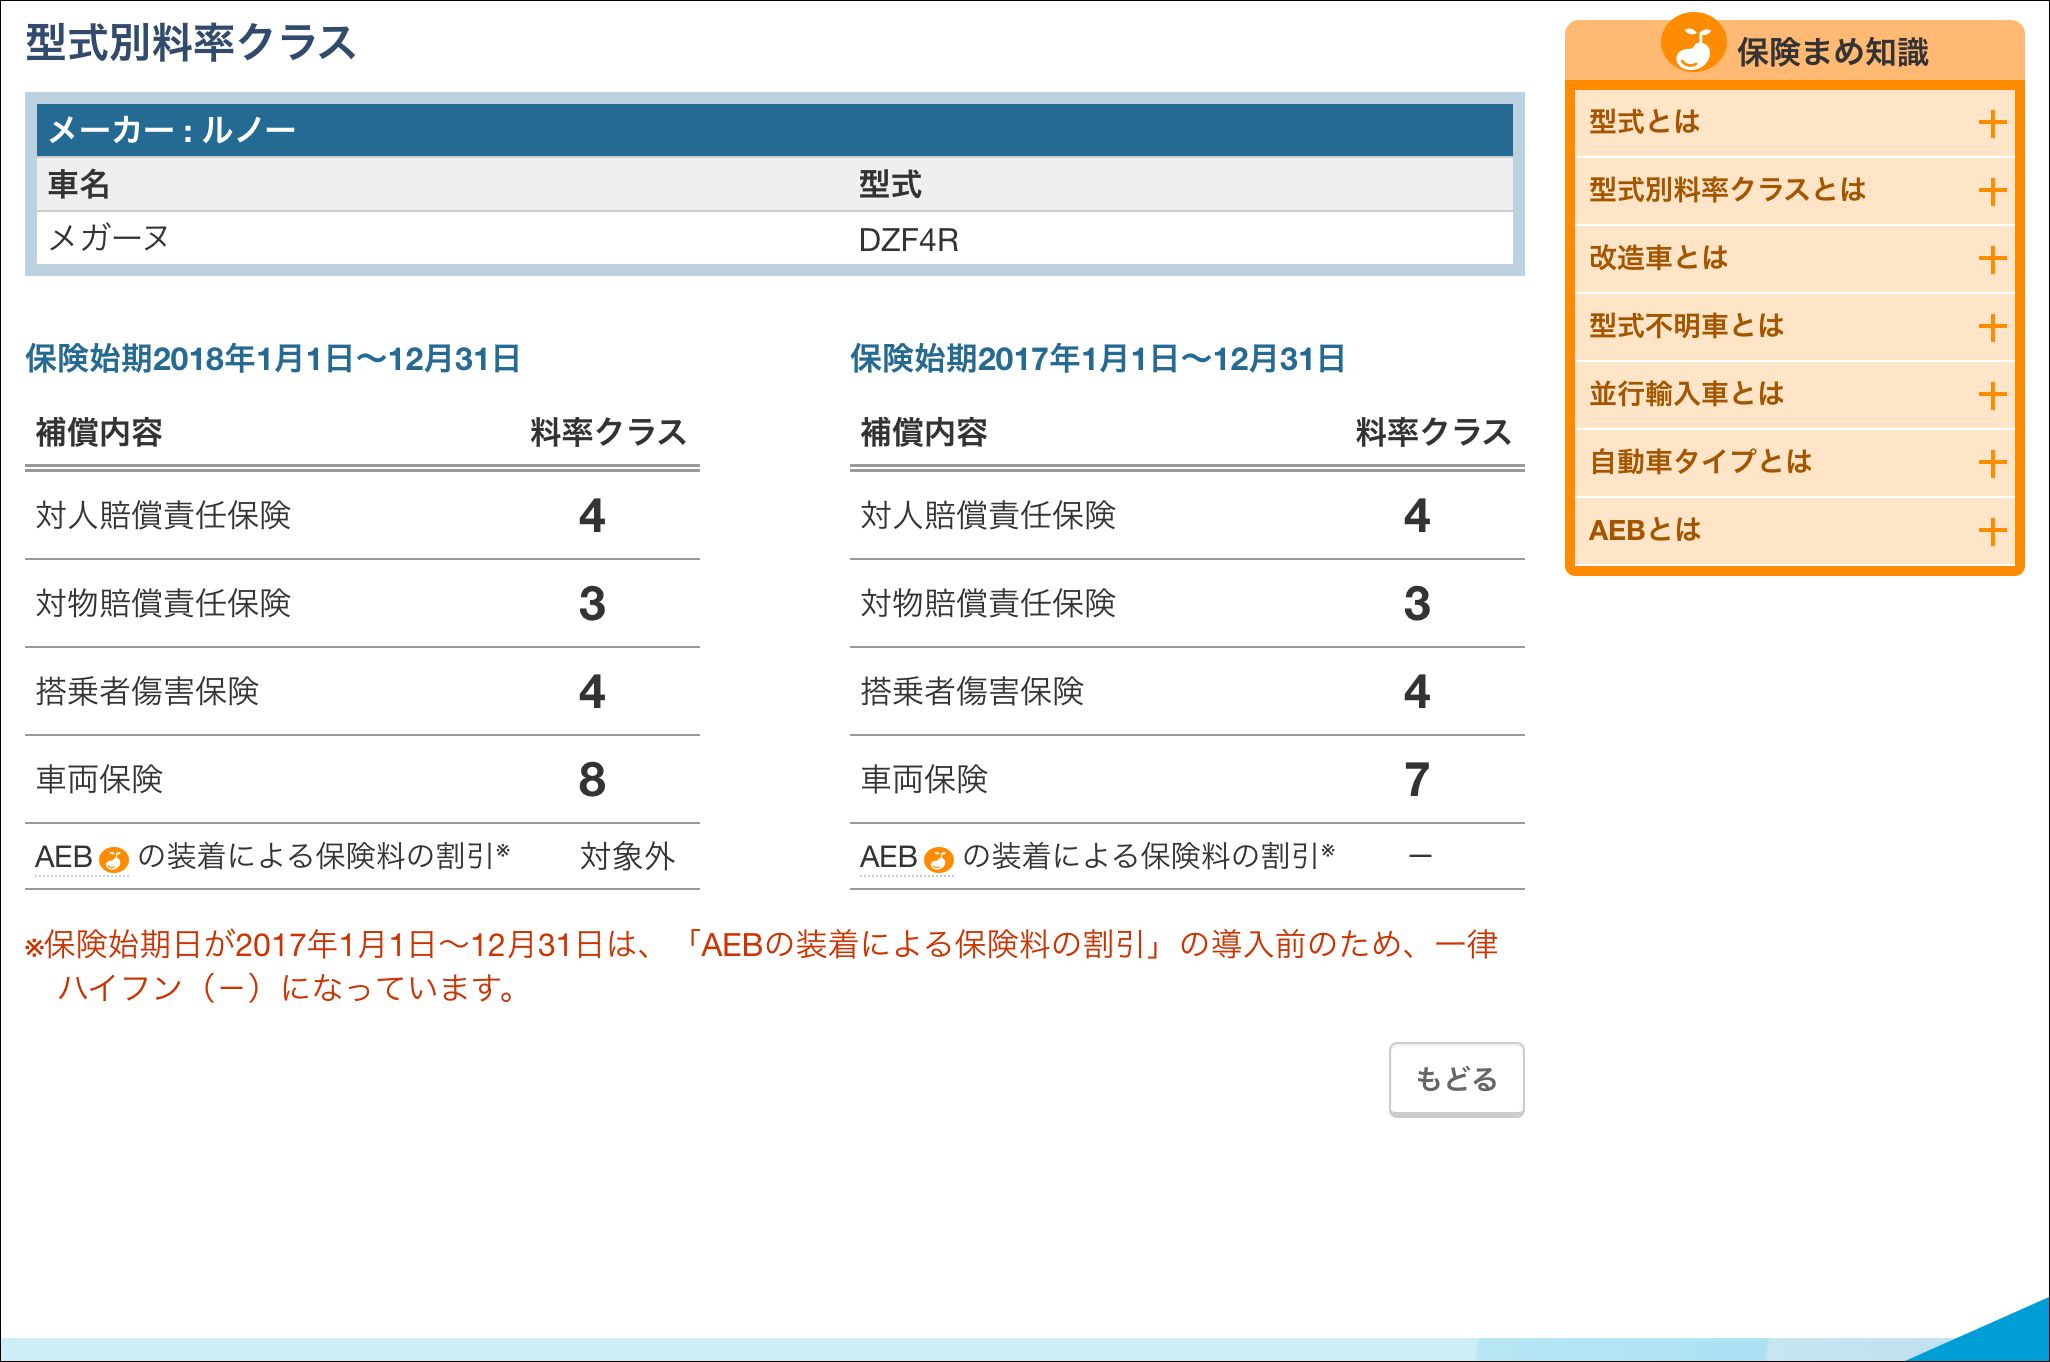Click the もどる button
Viewport: 2050px width, 1362px height.
click(x=1456, y=1079)
